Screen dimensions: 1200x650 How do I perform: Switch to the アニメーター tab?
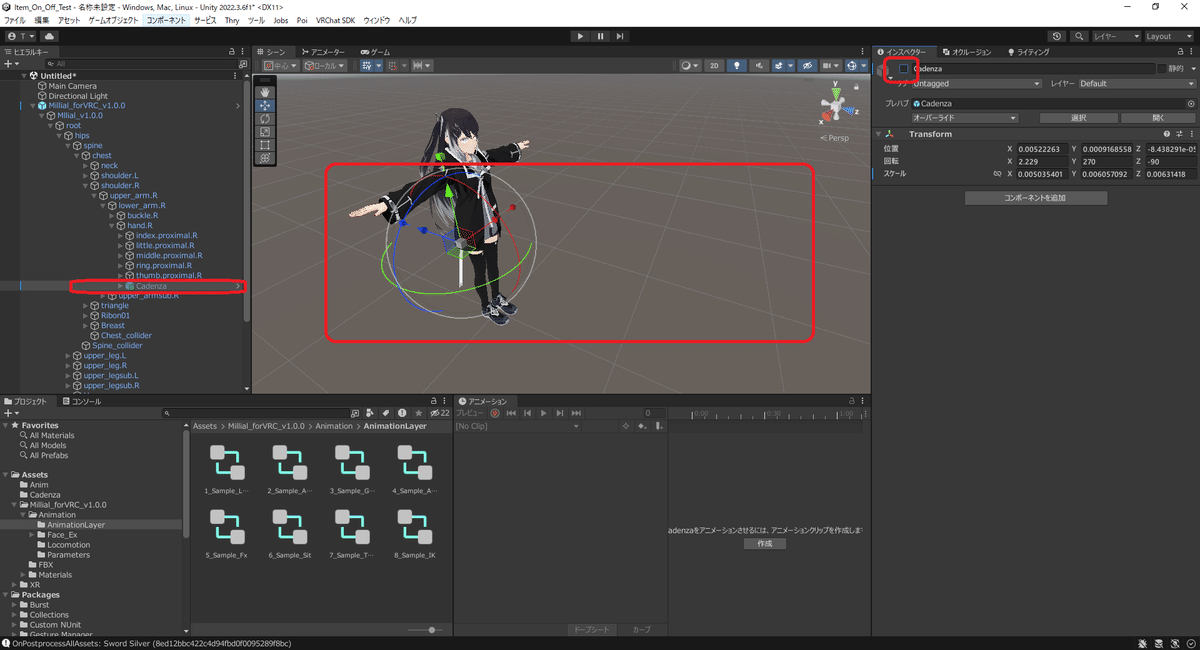tap(323, 52)
